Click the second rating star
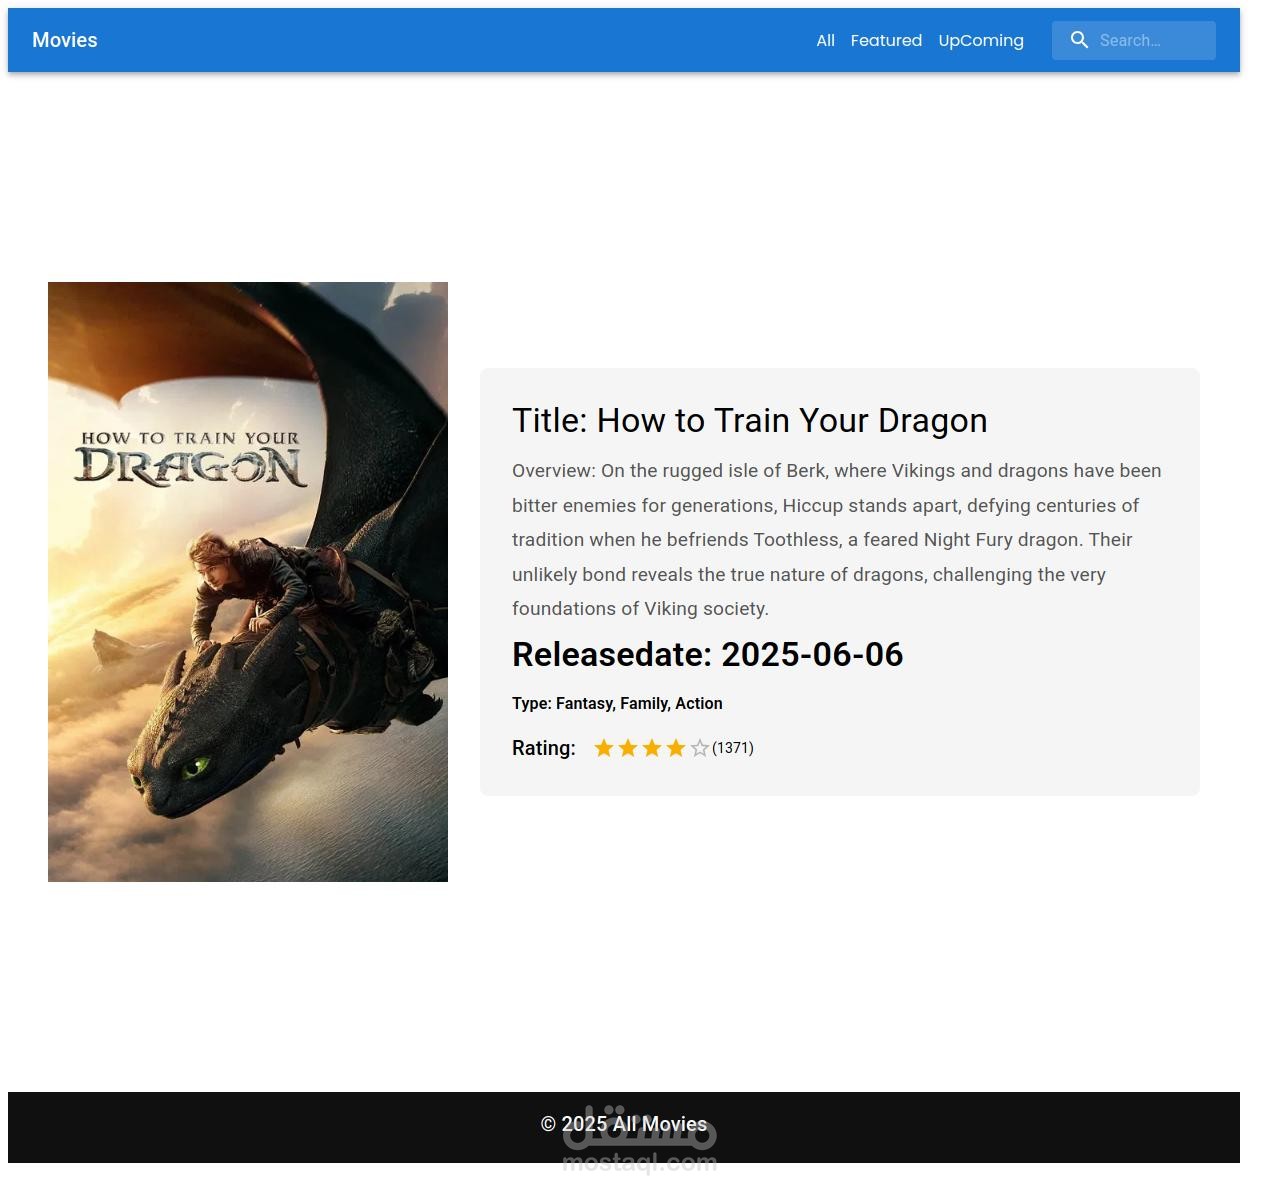Image resolution: width=1280 pixels, height=1200 pixels. pyautogui.click(x=628, y=748)
